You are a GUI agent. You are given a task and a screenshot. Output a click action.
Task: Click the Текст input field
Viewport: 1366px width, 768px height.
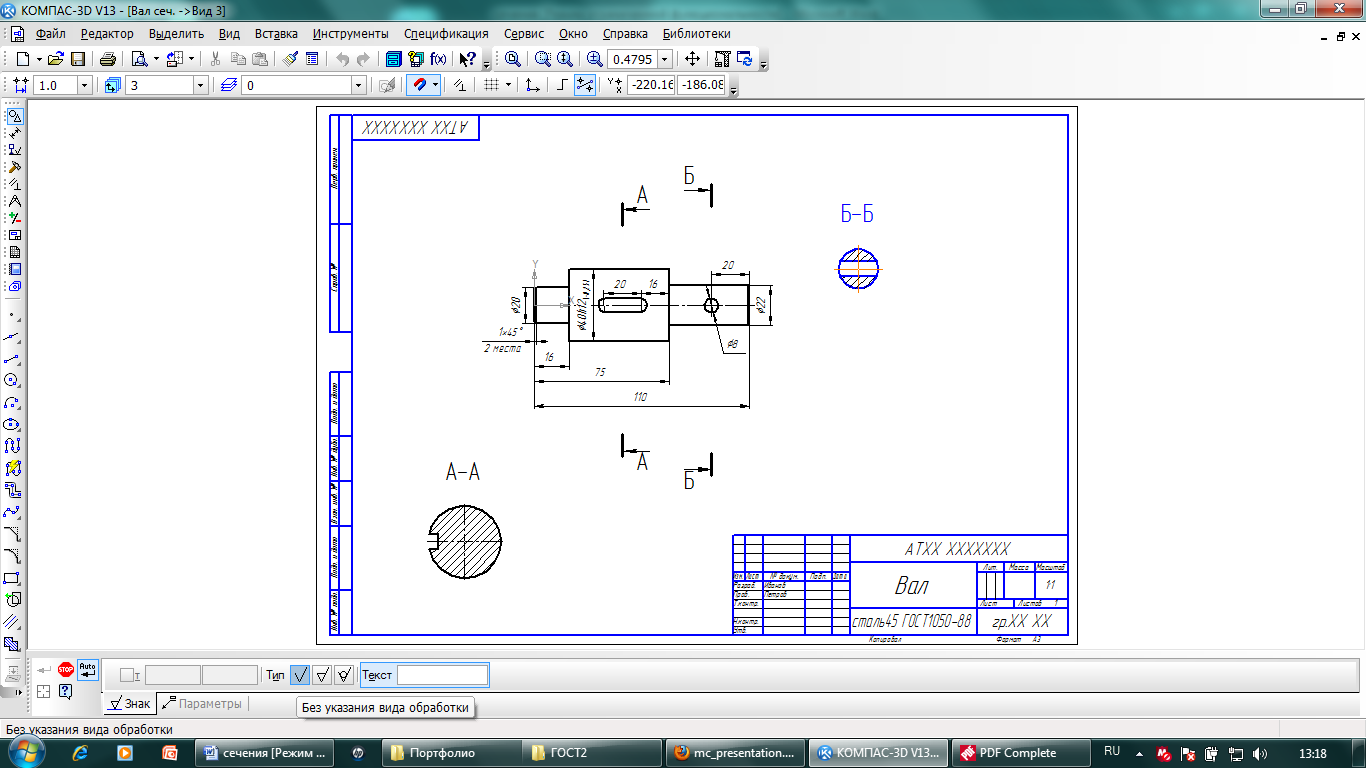(442, 675)
